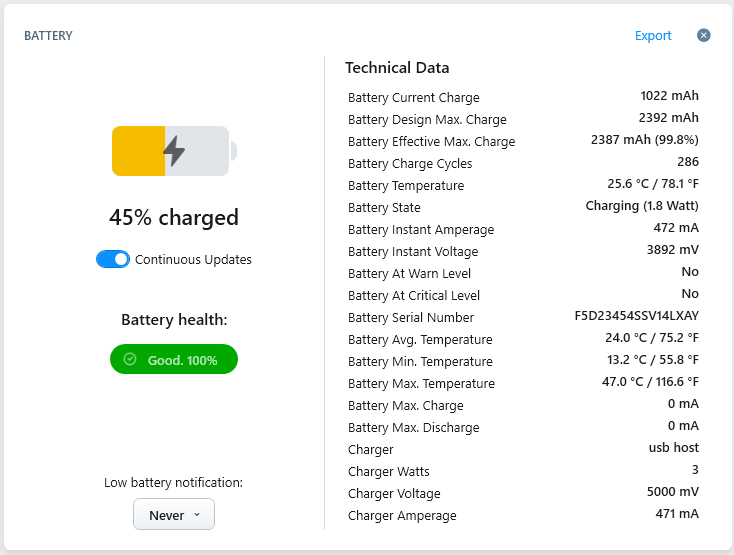Click the Good. 100% health badge
Viewport: 734px width, 555px height.
pyautogui.click(x=174, y=359)
